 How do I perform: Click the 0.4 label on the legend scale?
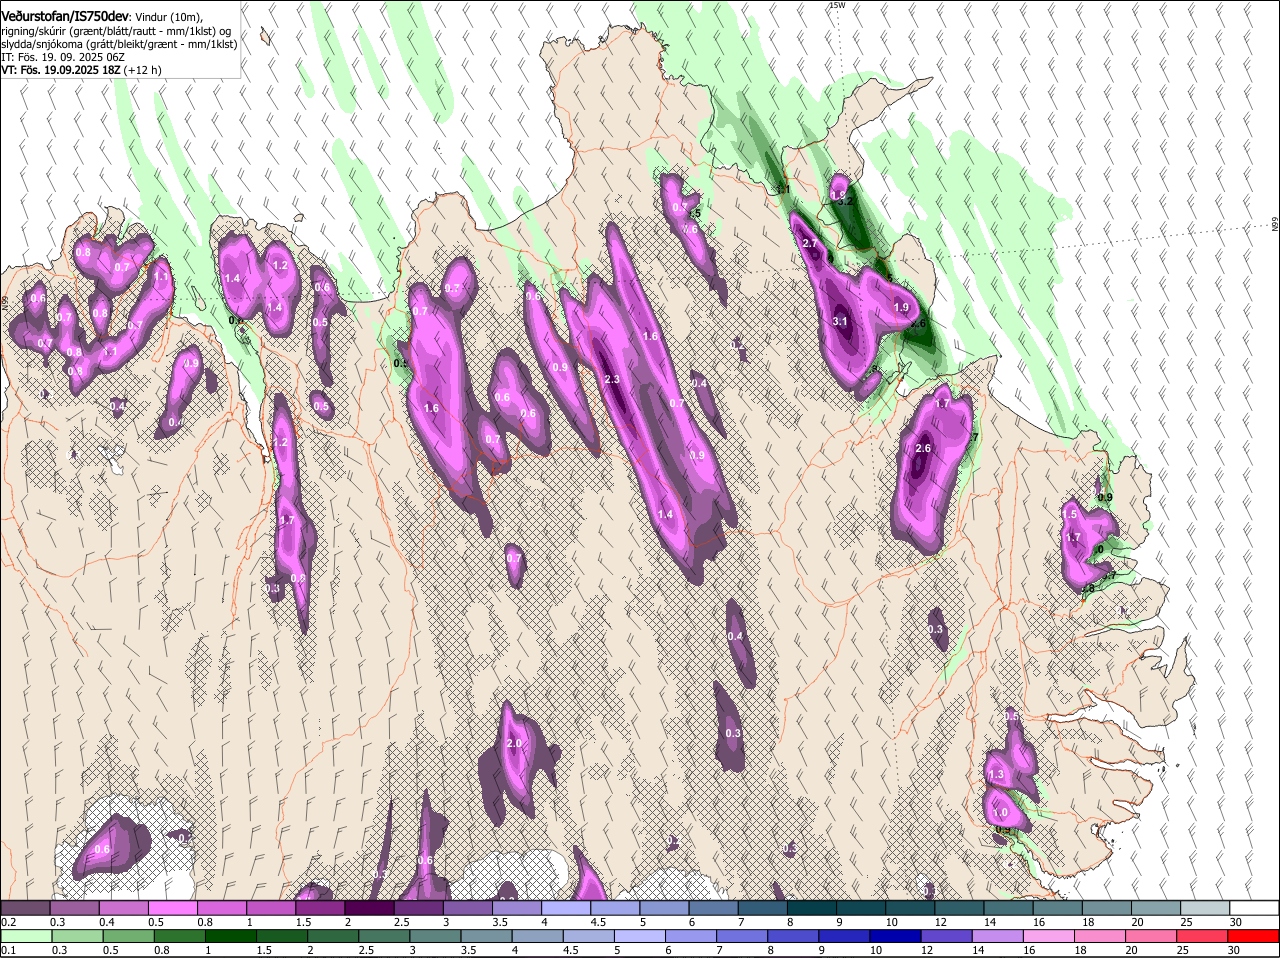click(106, 921)
